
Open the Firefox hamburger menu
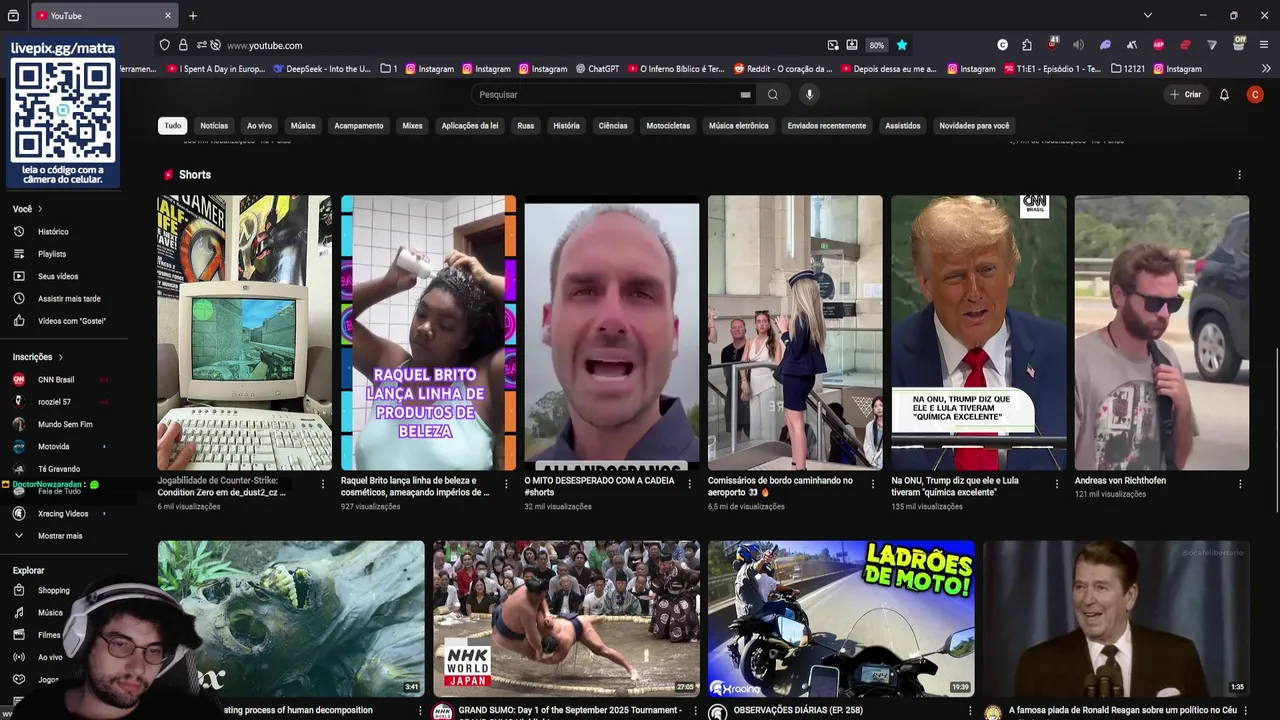[x=1264, y=45]
